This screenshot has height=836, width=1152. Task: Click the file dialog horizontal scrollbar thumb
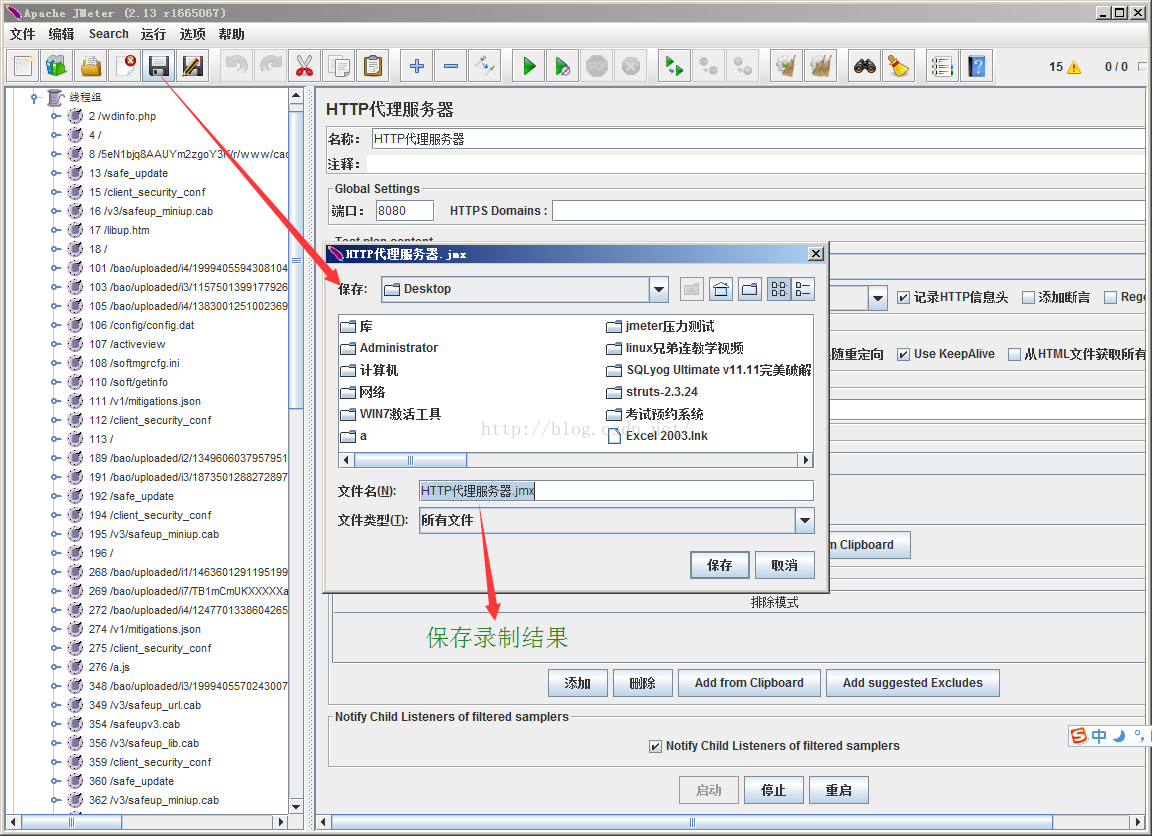point(410,461)
